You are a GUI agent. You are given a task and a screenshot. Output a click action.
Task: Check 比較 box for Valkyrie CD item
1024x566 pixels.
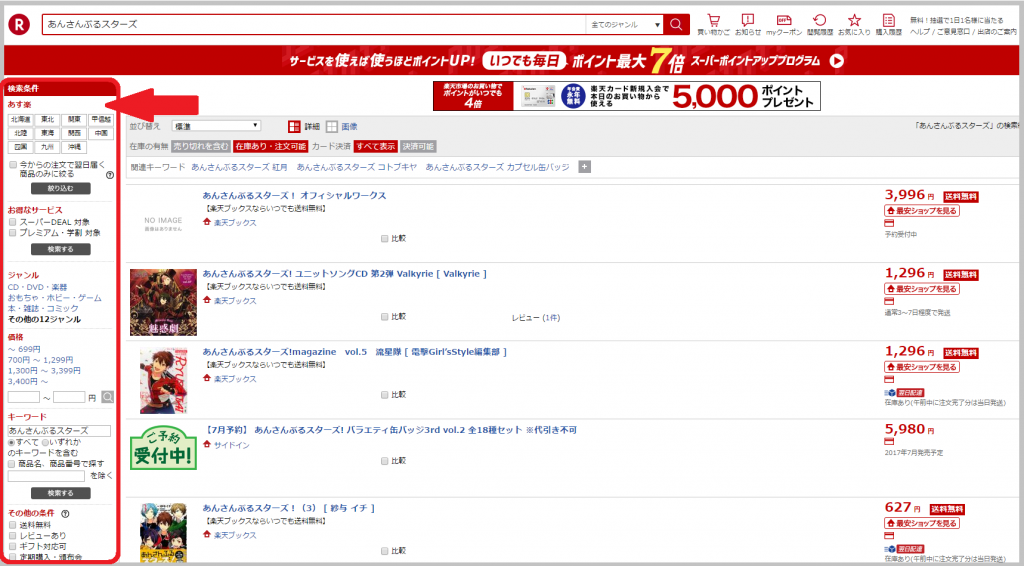385,317
